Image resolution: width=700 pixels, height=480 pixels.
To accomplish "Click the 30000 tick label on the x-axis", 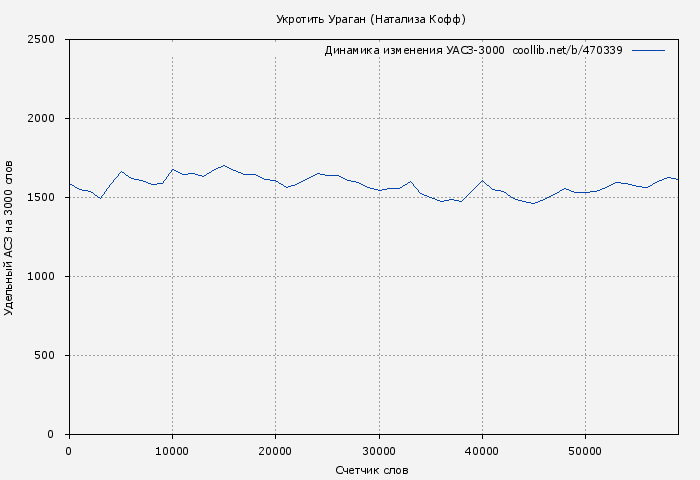I will 379,451.
